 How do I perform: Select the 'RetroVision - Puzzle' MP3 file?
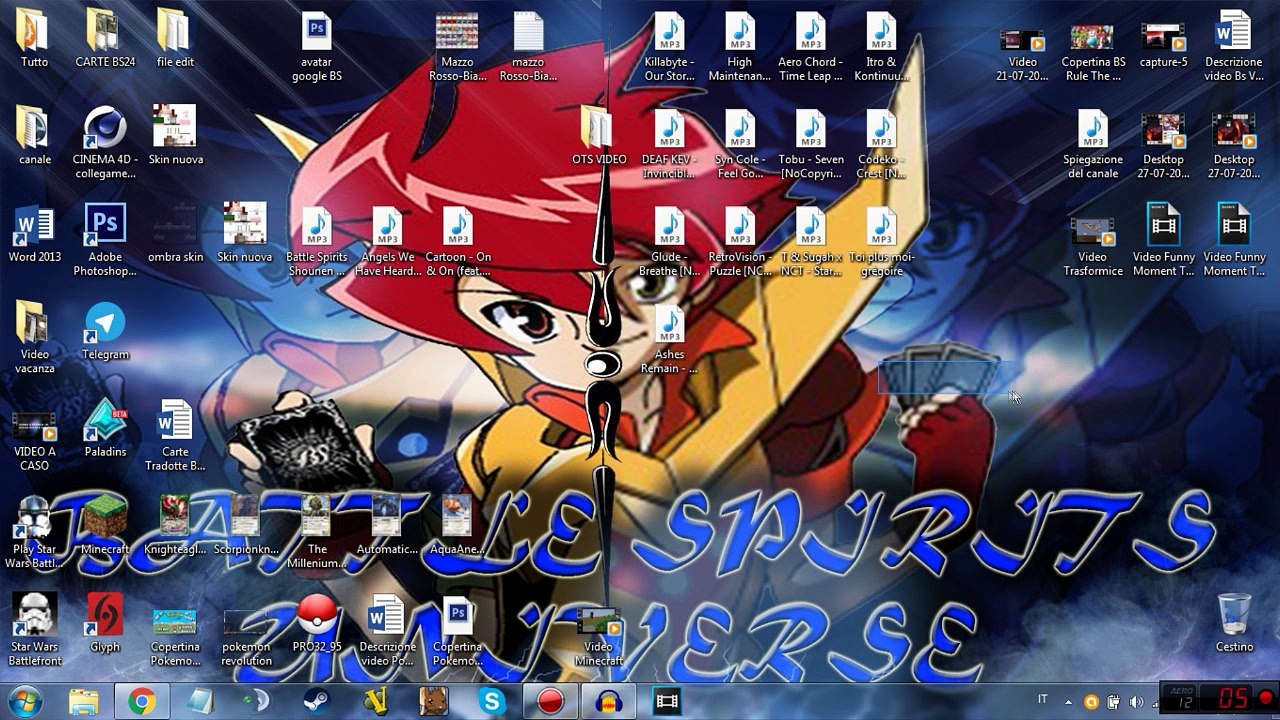[x=739, y=226]
